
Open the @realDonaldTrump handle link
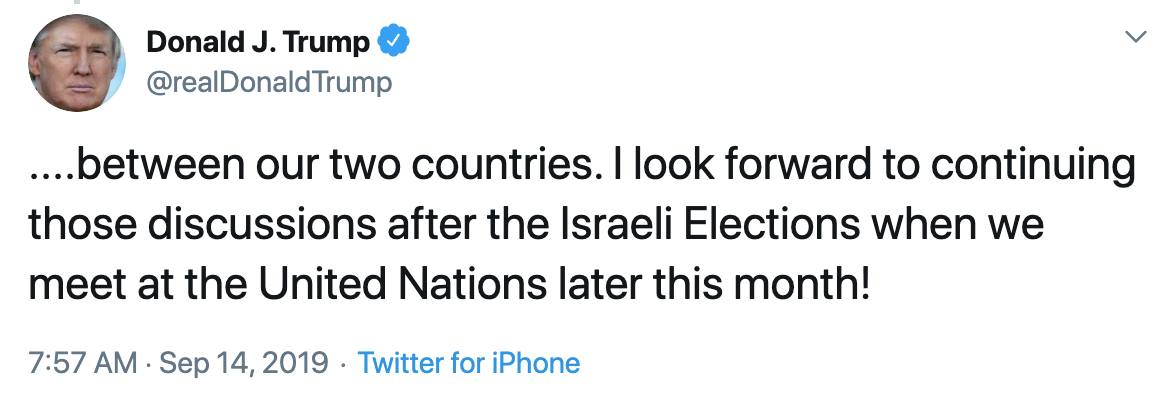[x=269, y=82]
